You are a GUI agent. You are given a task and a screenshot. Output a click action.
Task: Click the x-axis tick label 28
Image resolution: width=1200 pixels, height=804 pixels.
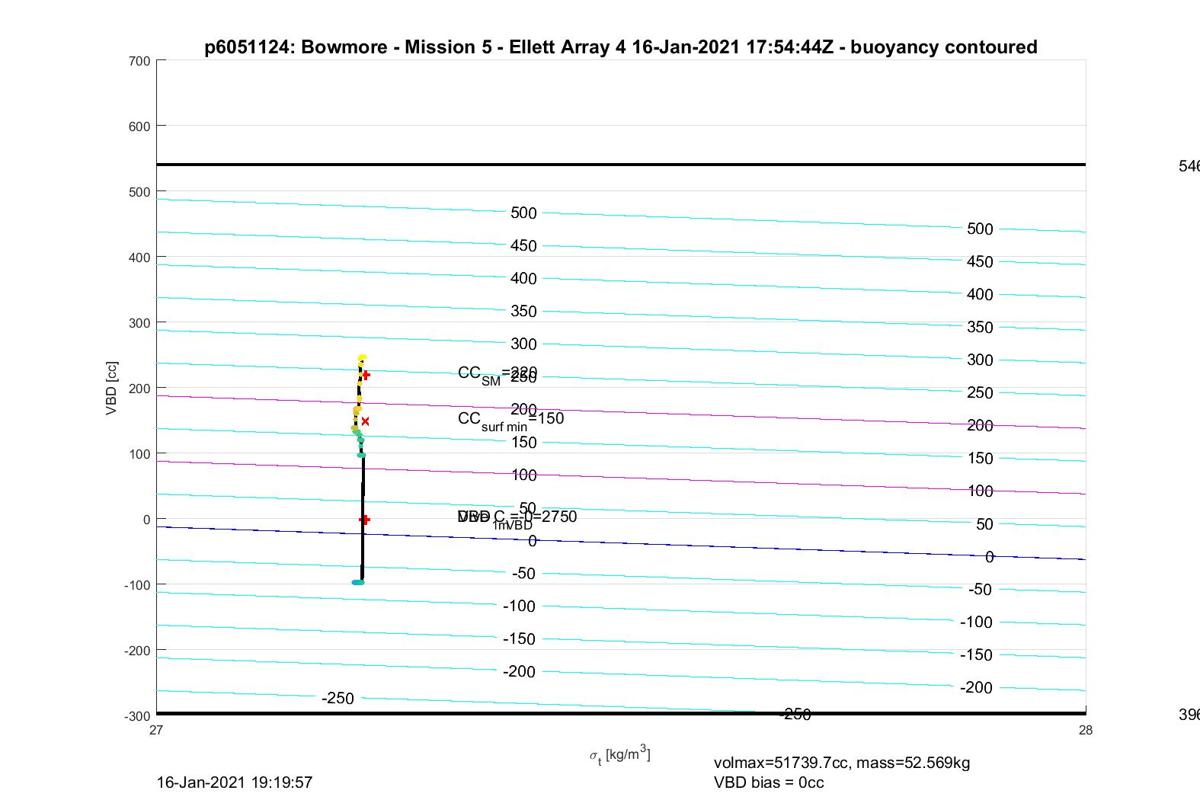[1086, 730]
